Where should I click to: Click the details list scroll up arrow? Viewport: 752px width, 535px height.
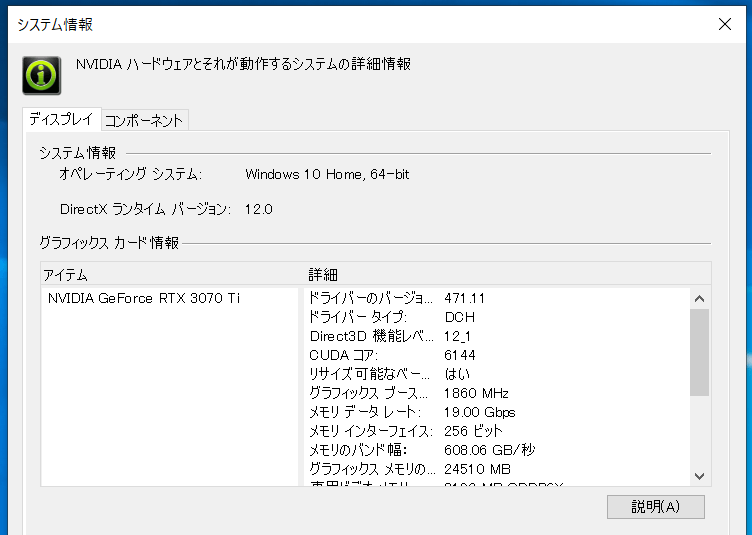pos(699,299)
